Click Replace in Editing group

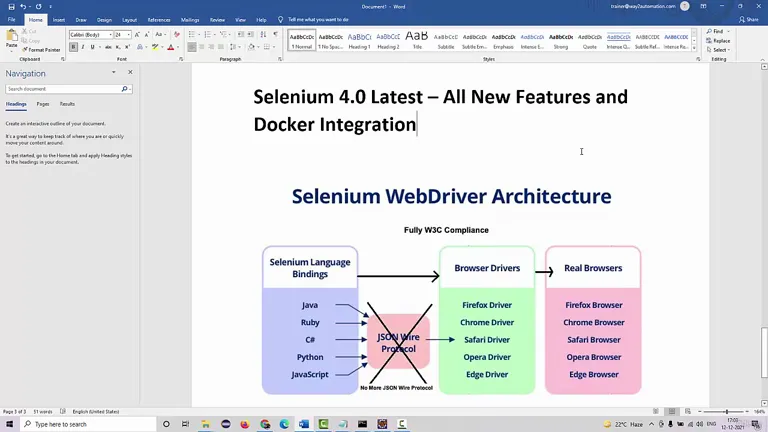pyautogui.click(x=719, y=41)
